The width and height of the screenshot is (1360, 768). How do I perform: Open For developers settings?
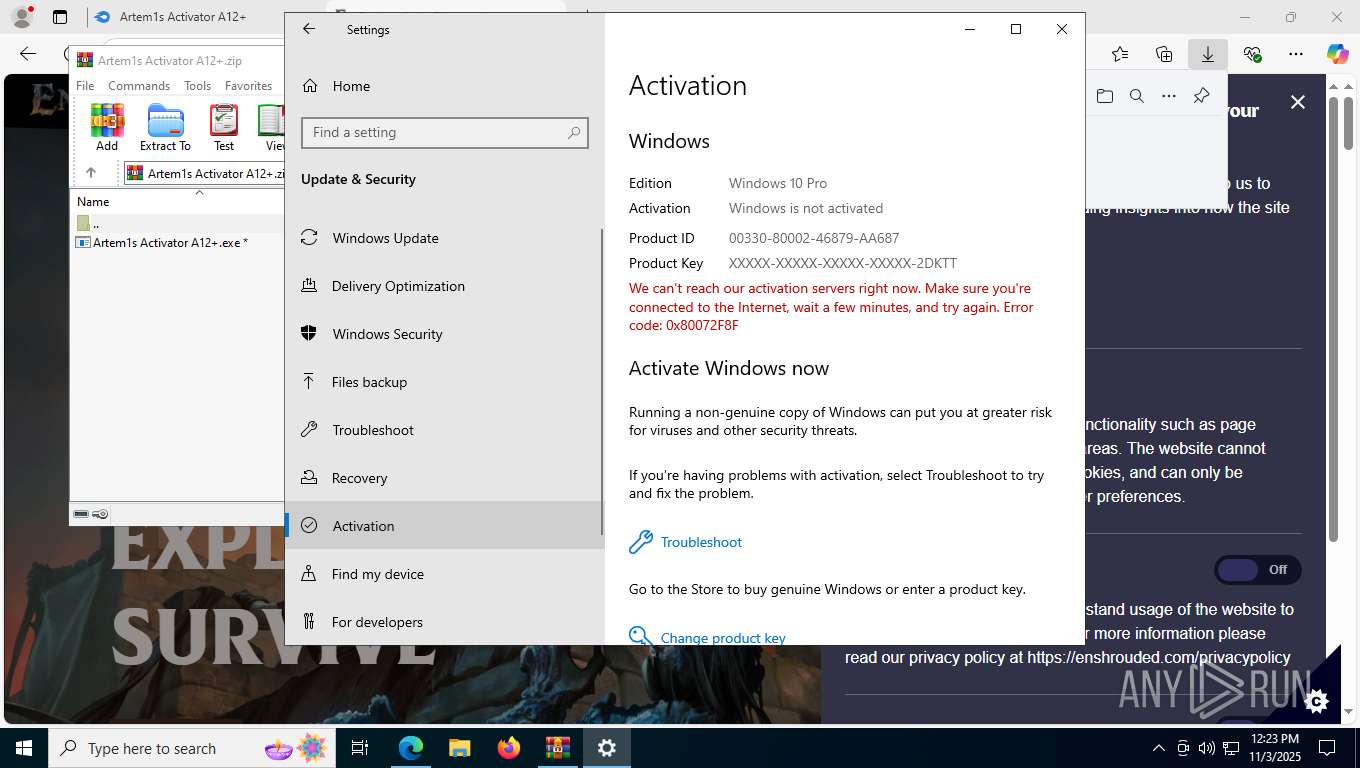coord(445,622)
